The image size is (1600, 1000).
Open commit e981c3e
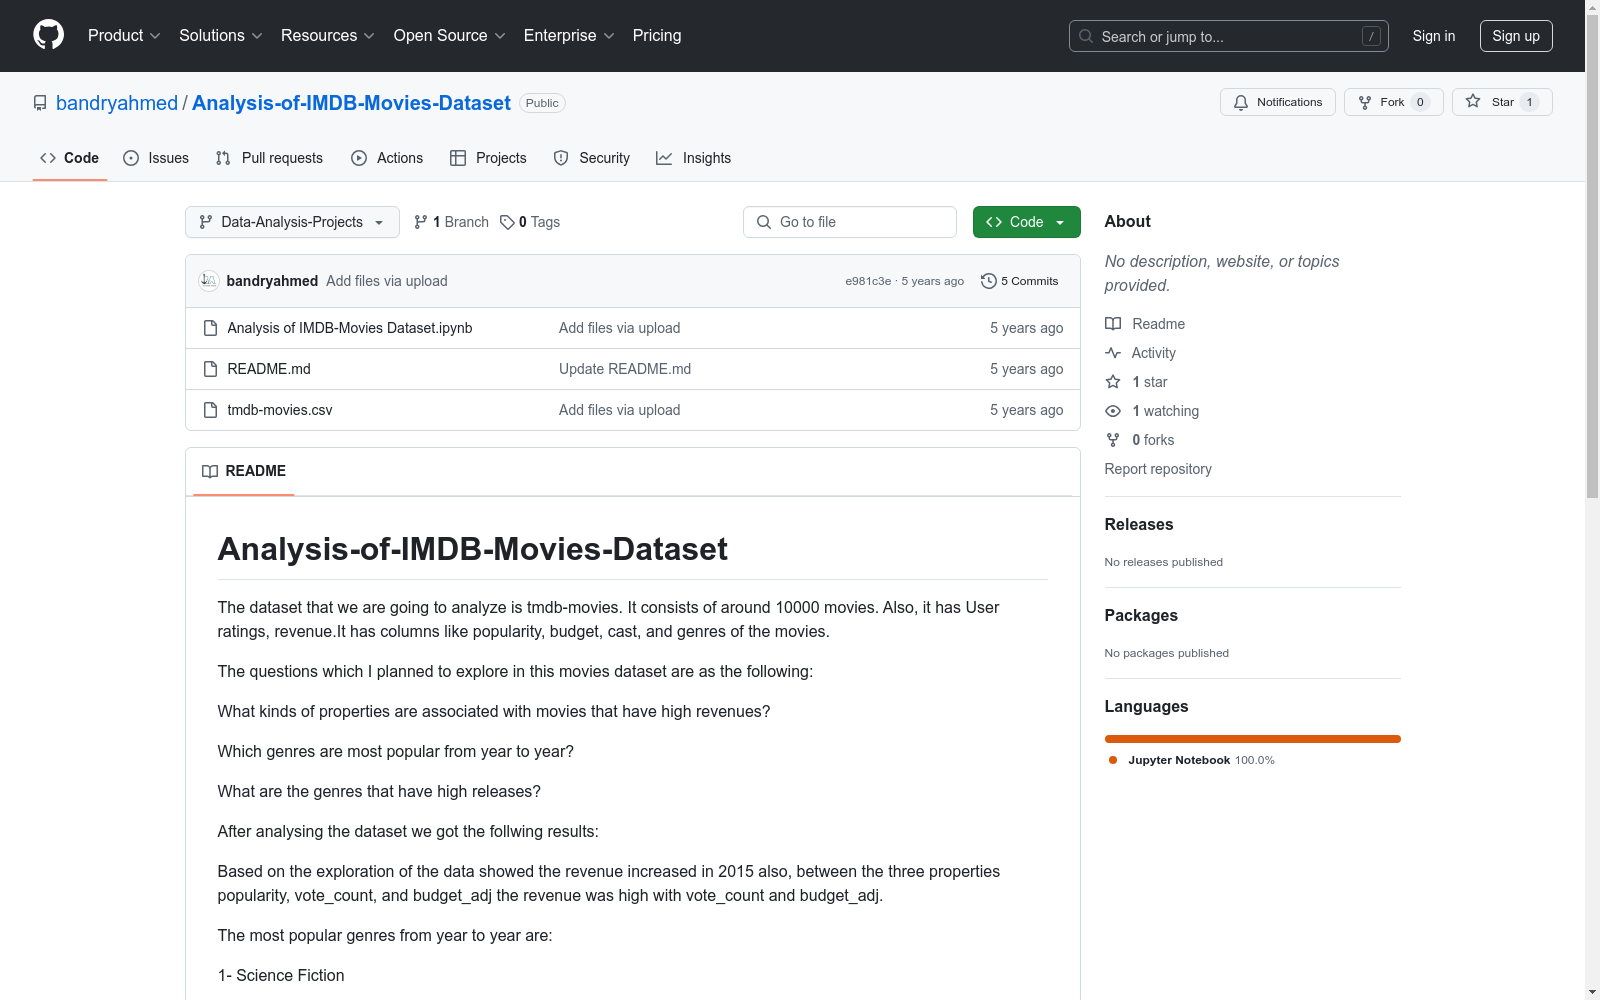[868, 281]
